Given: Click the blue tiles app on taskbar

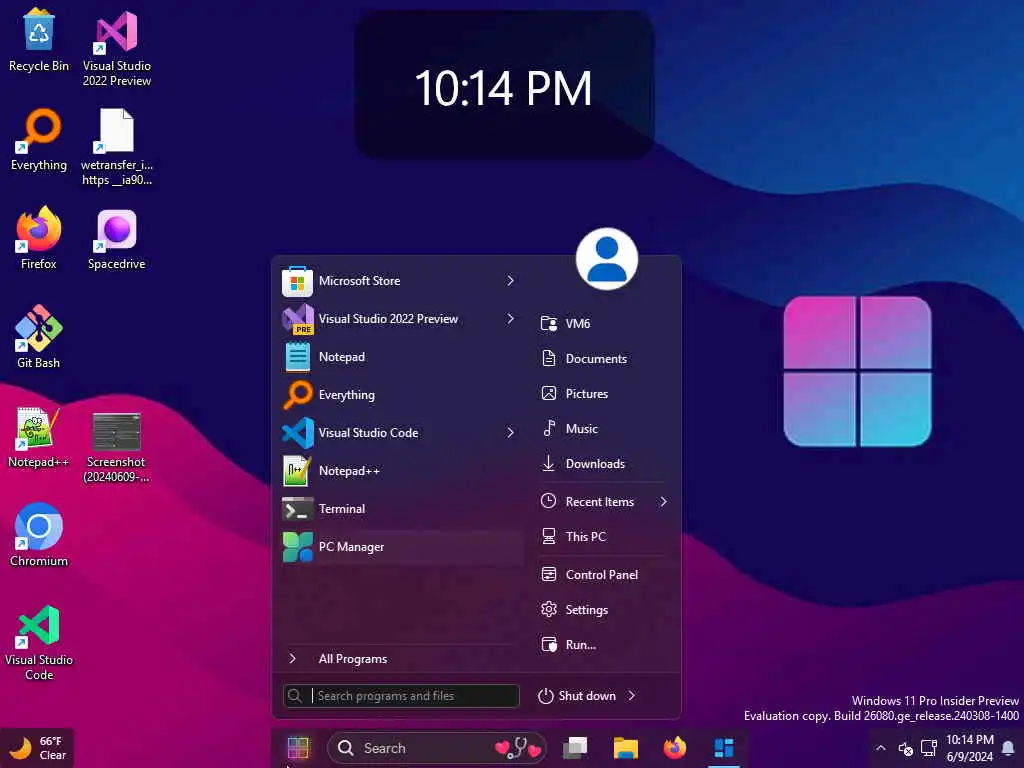Looking at the screenshot, I should click(724, 748).
